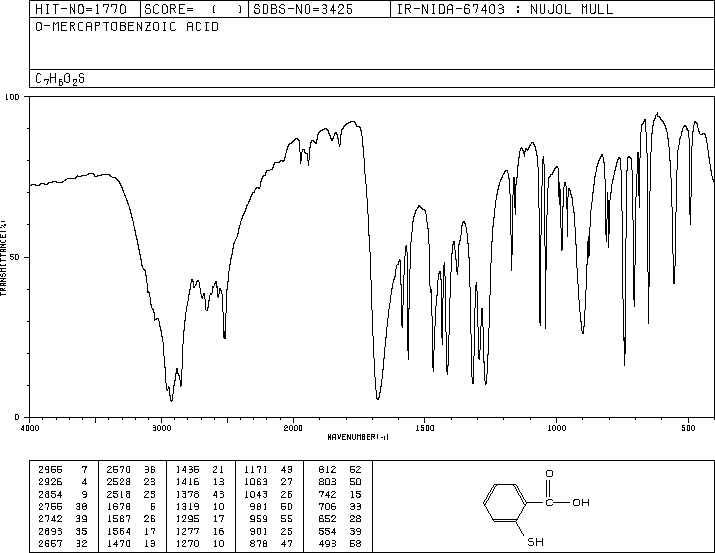Select the 2518 peak value

(x=119, y=494)
